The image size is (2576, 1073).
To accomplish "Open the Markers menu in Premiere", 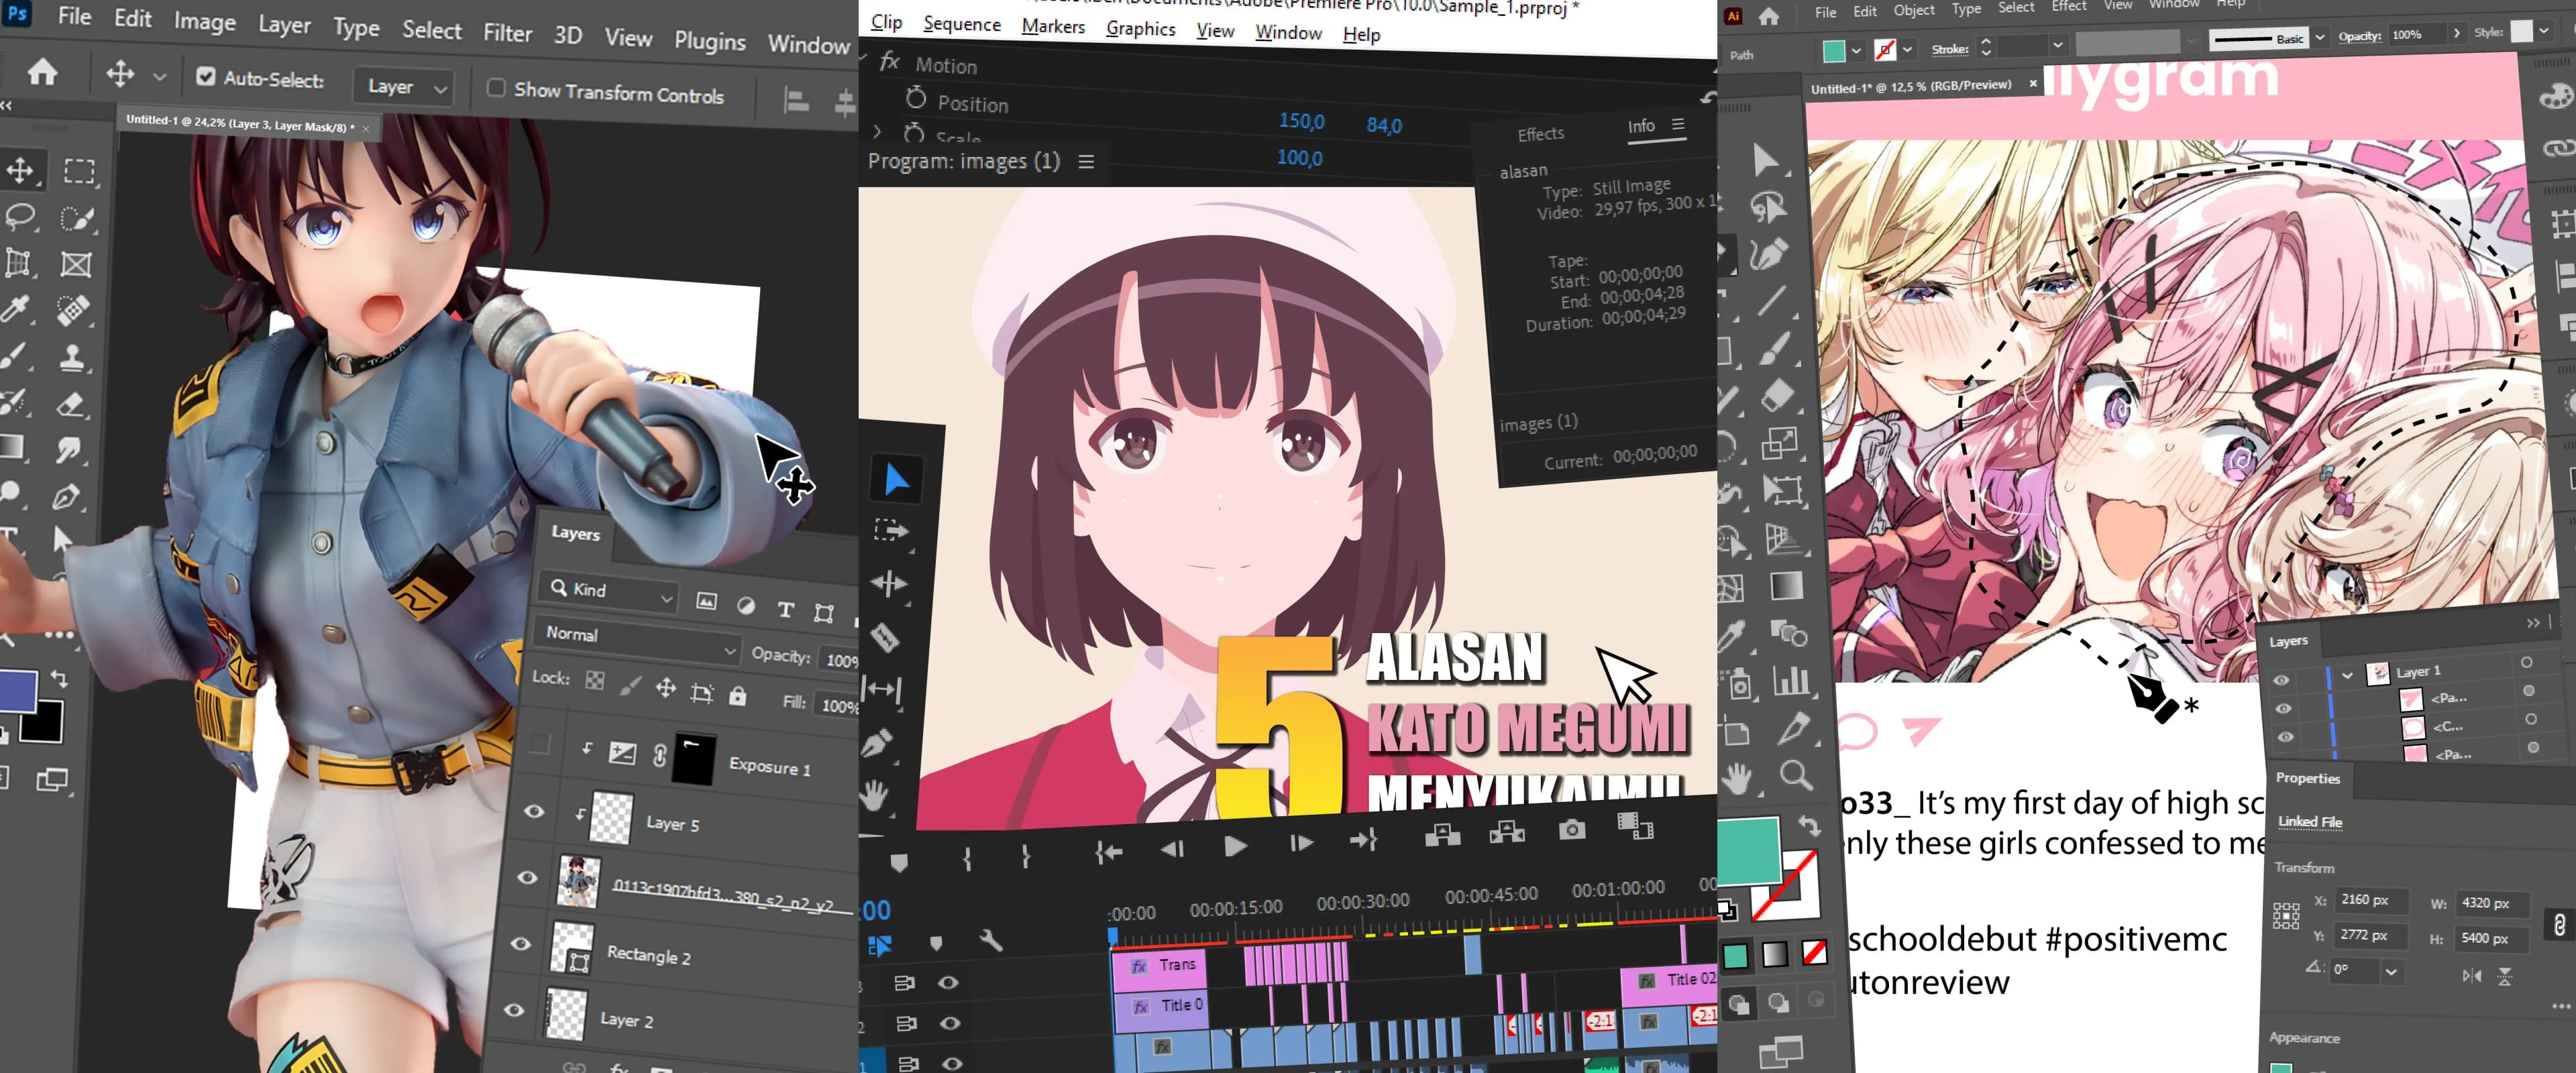I will click(x=1053, y=27).
